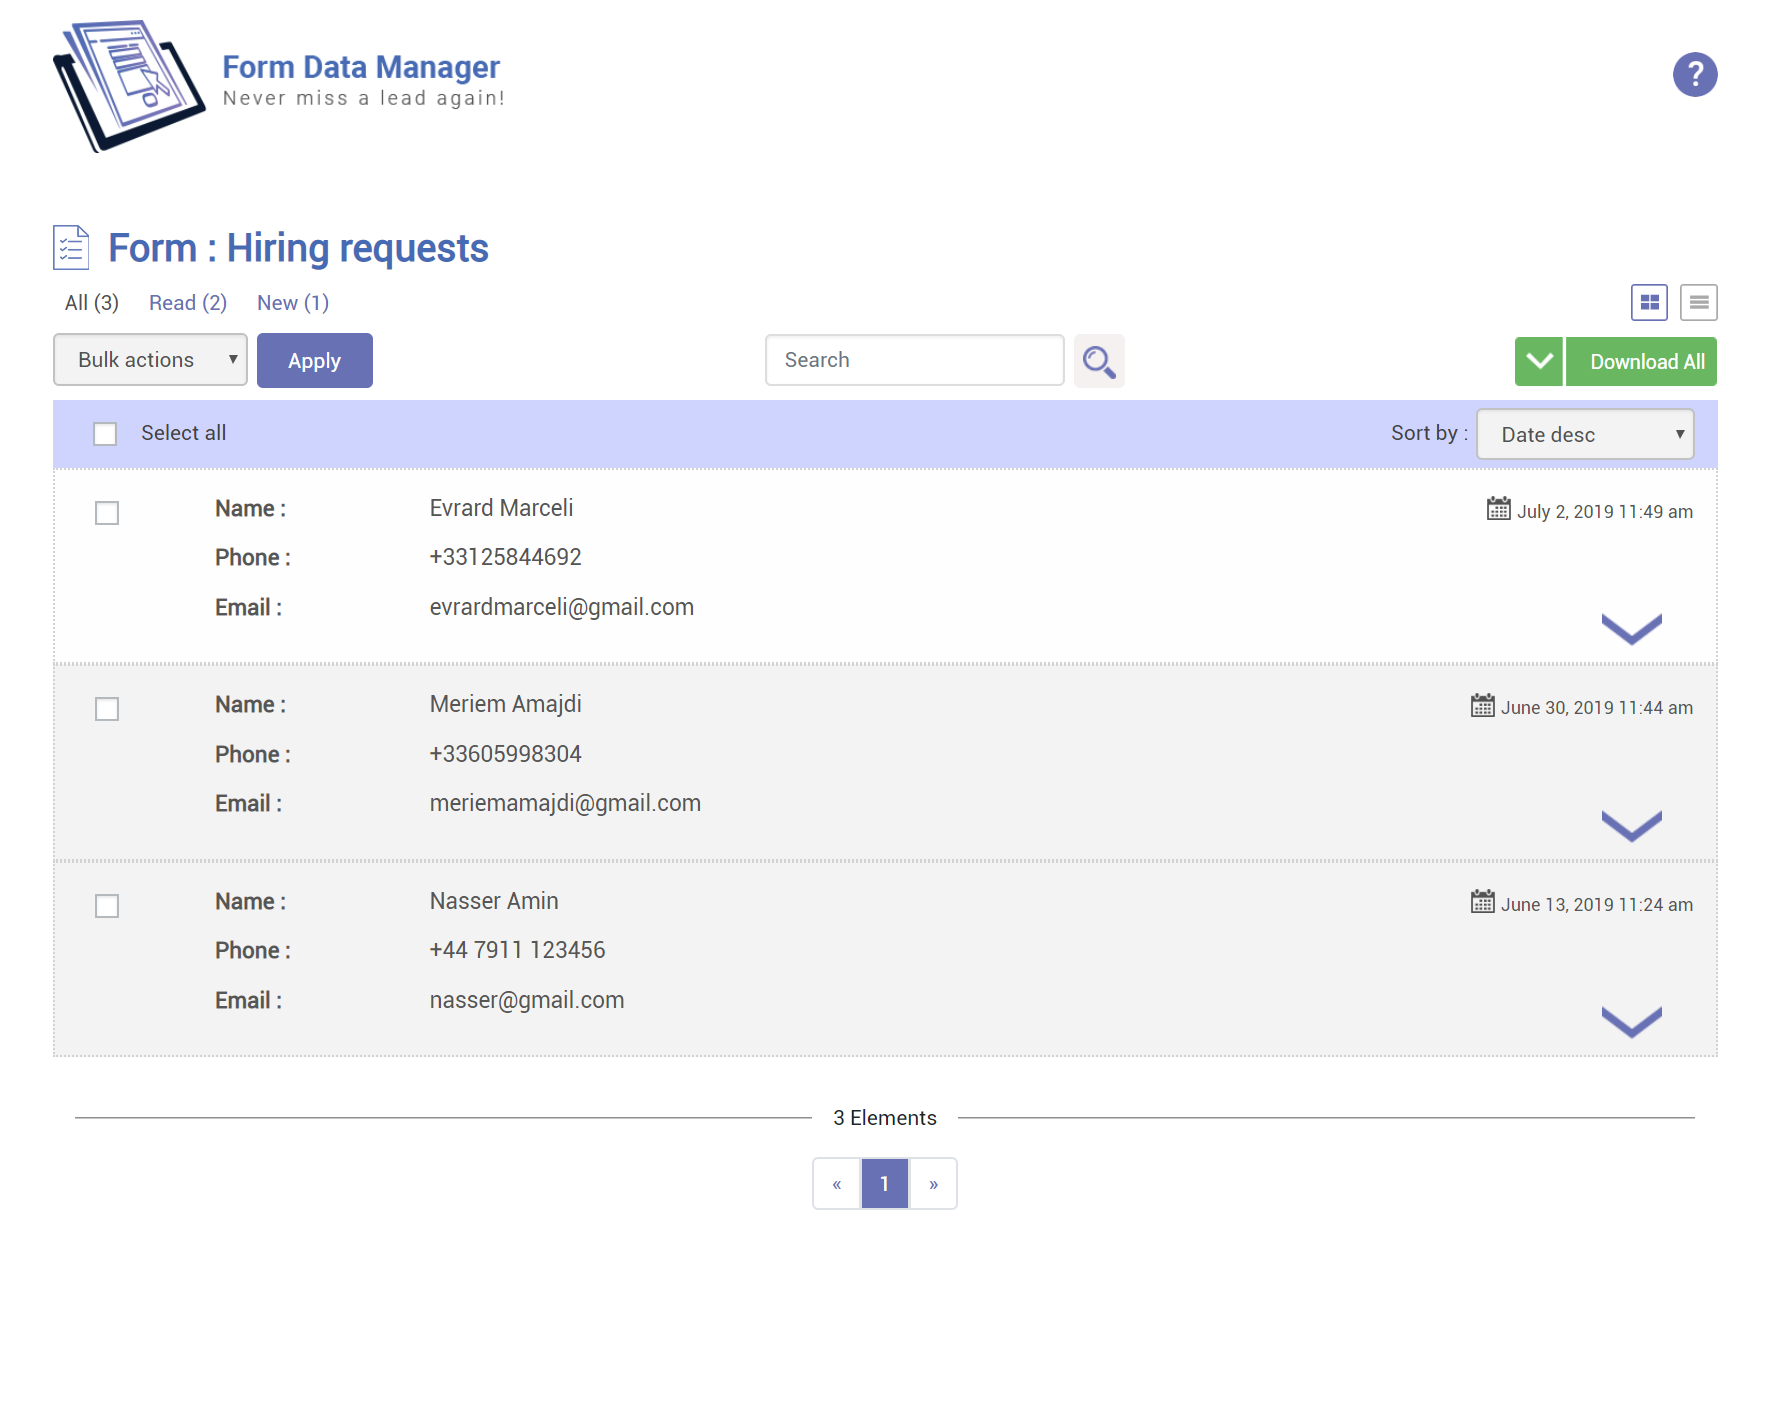The width and height of the screenshot is (1767, 1424).
Task: Expand the Meriem Amajdi entry chevron
Action: 1631,825
